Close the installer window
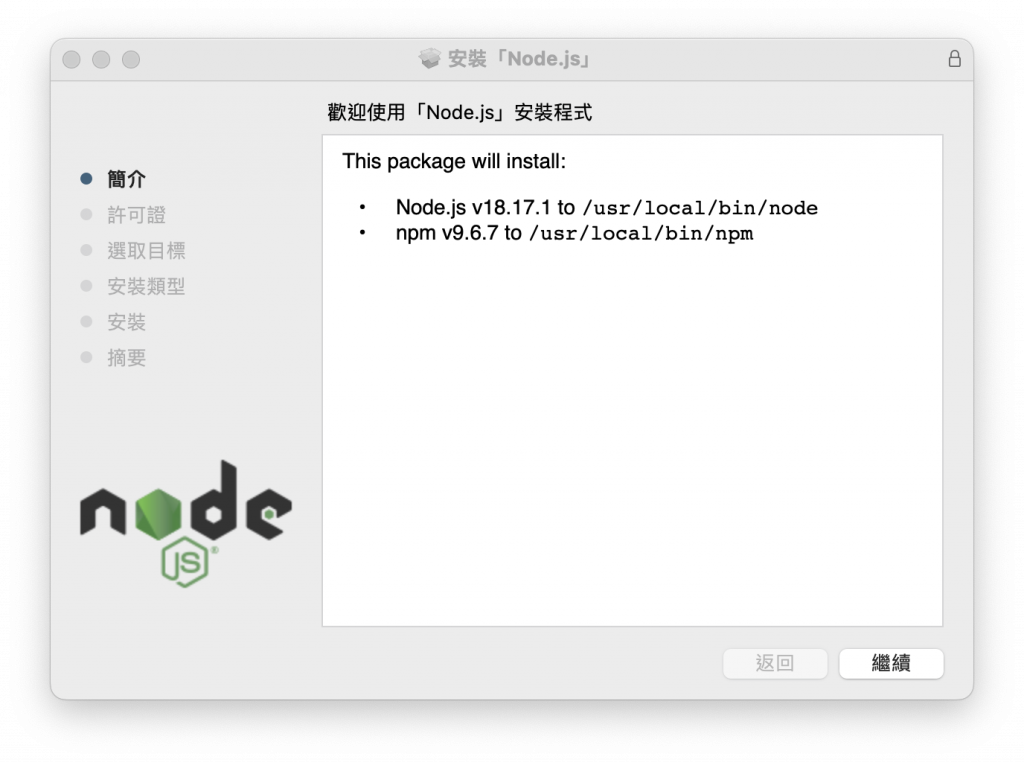 coord(71,59)
